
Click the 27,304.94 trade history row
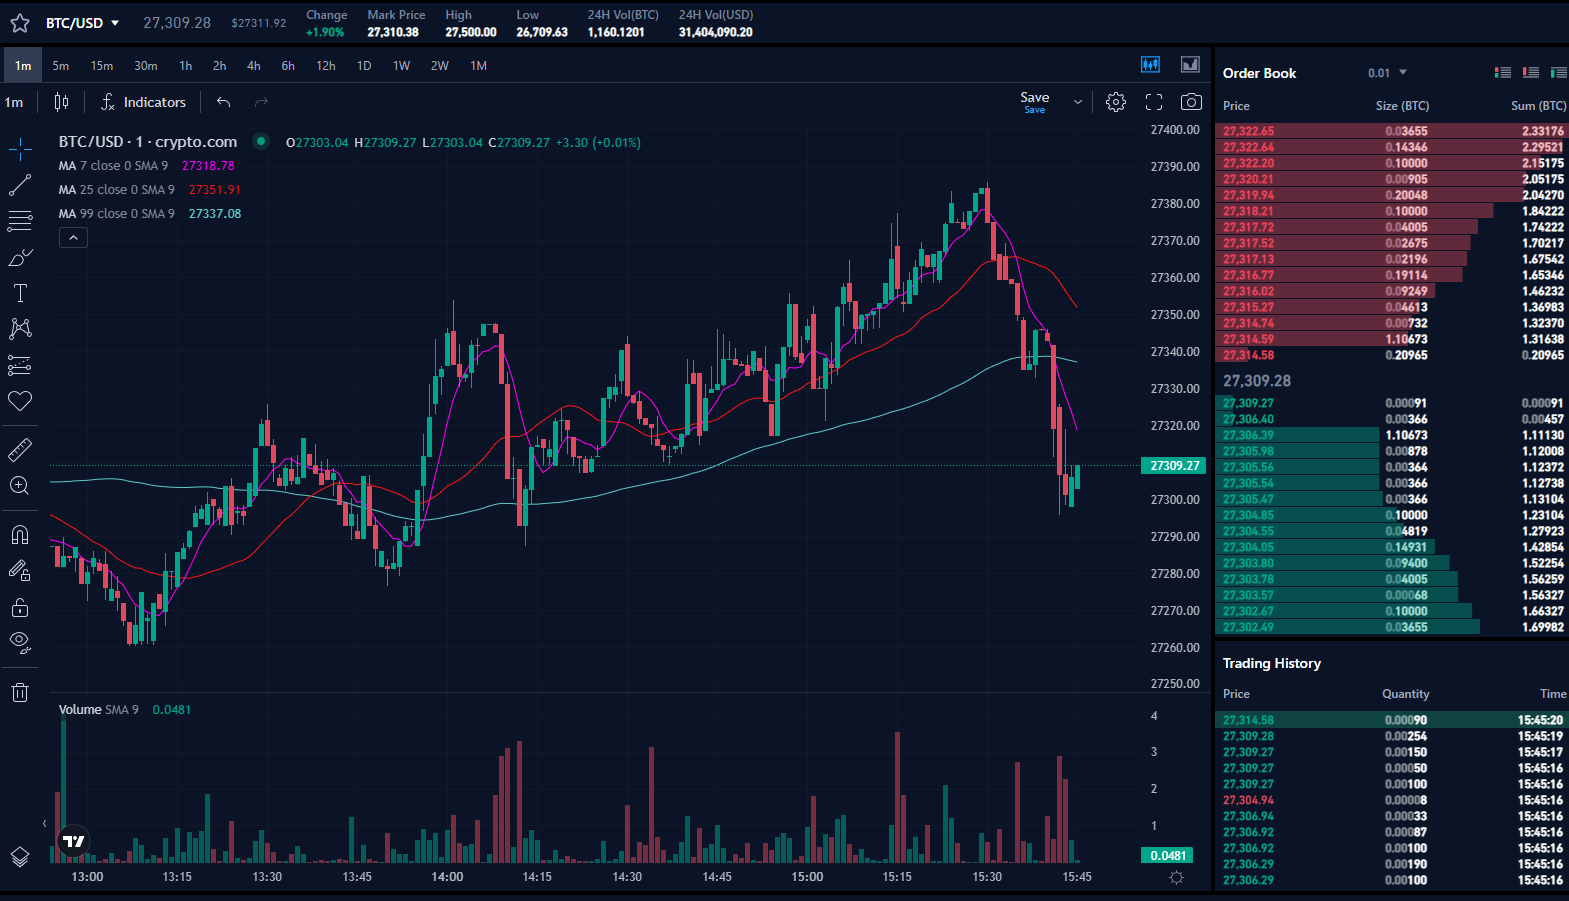click(1391, 800)
